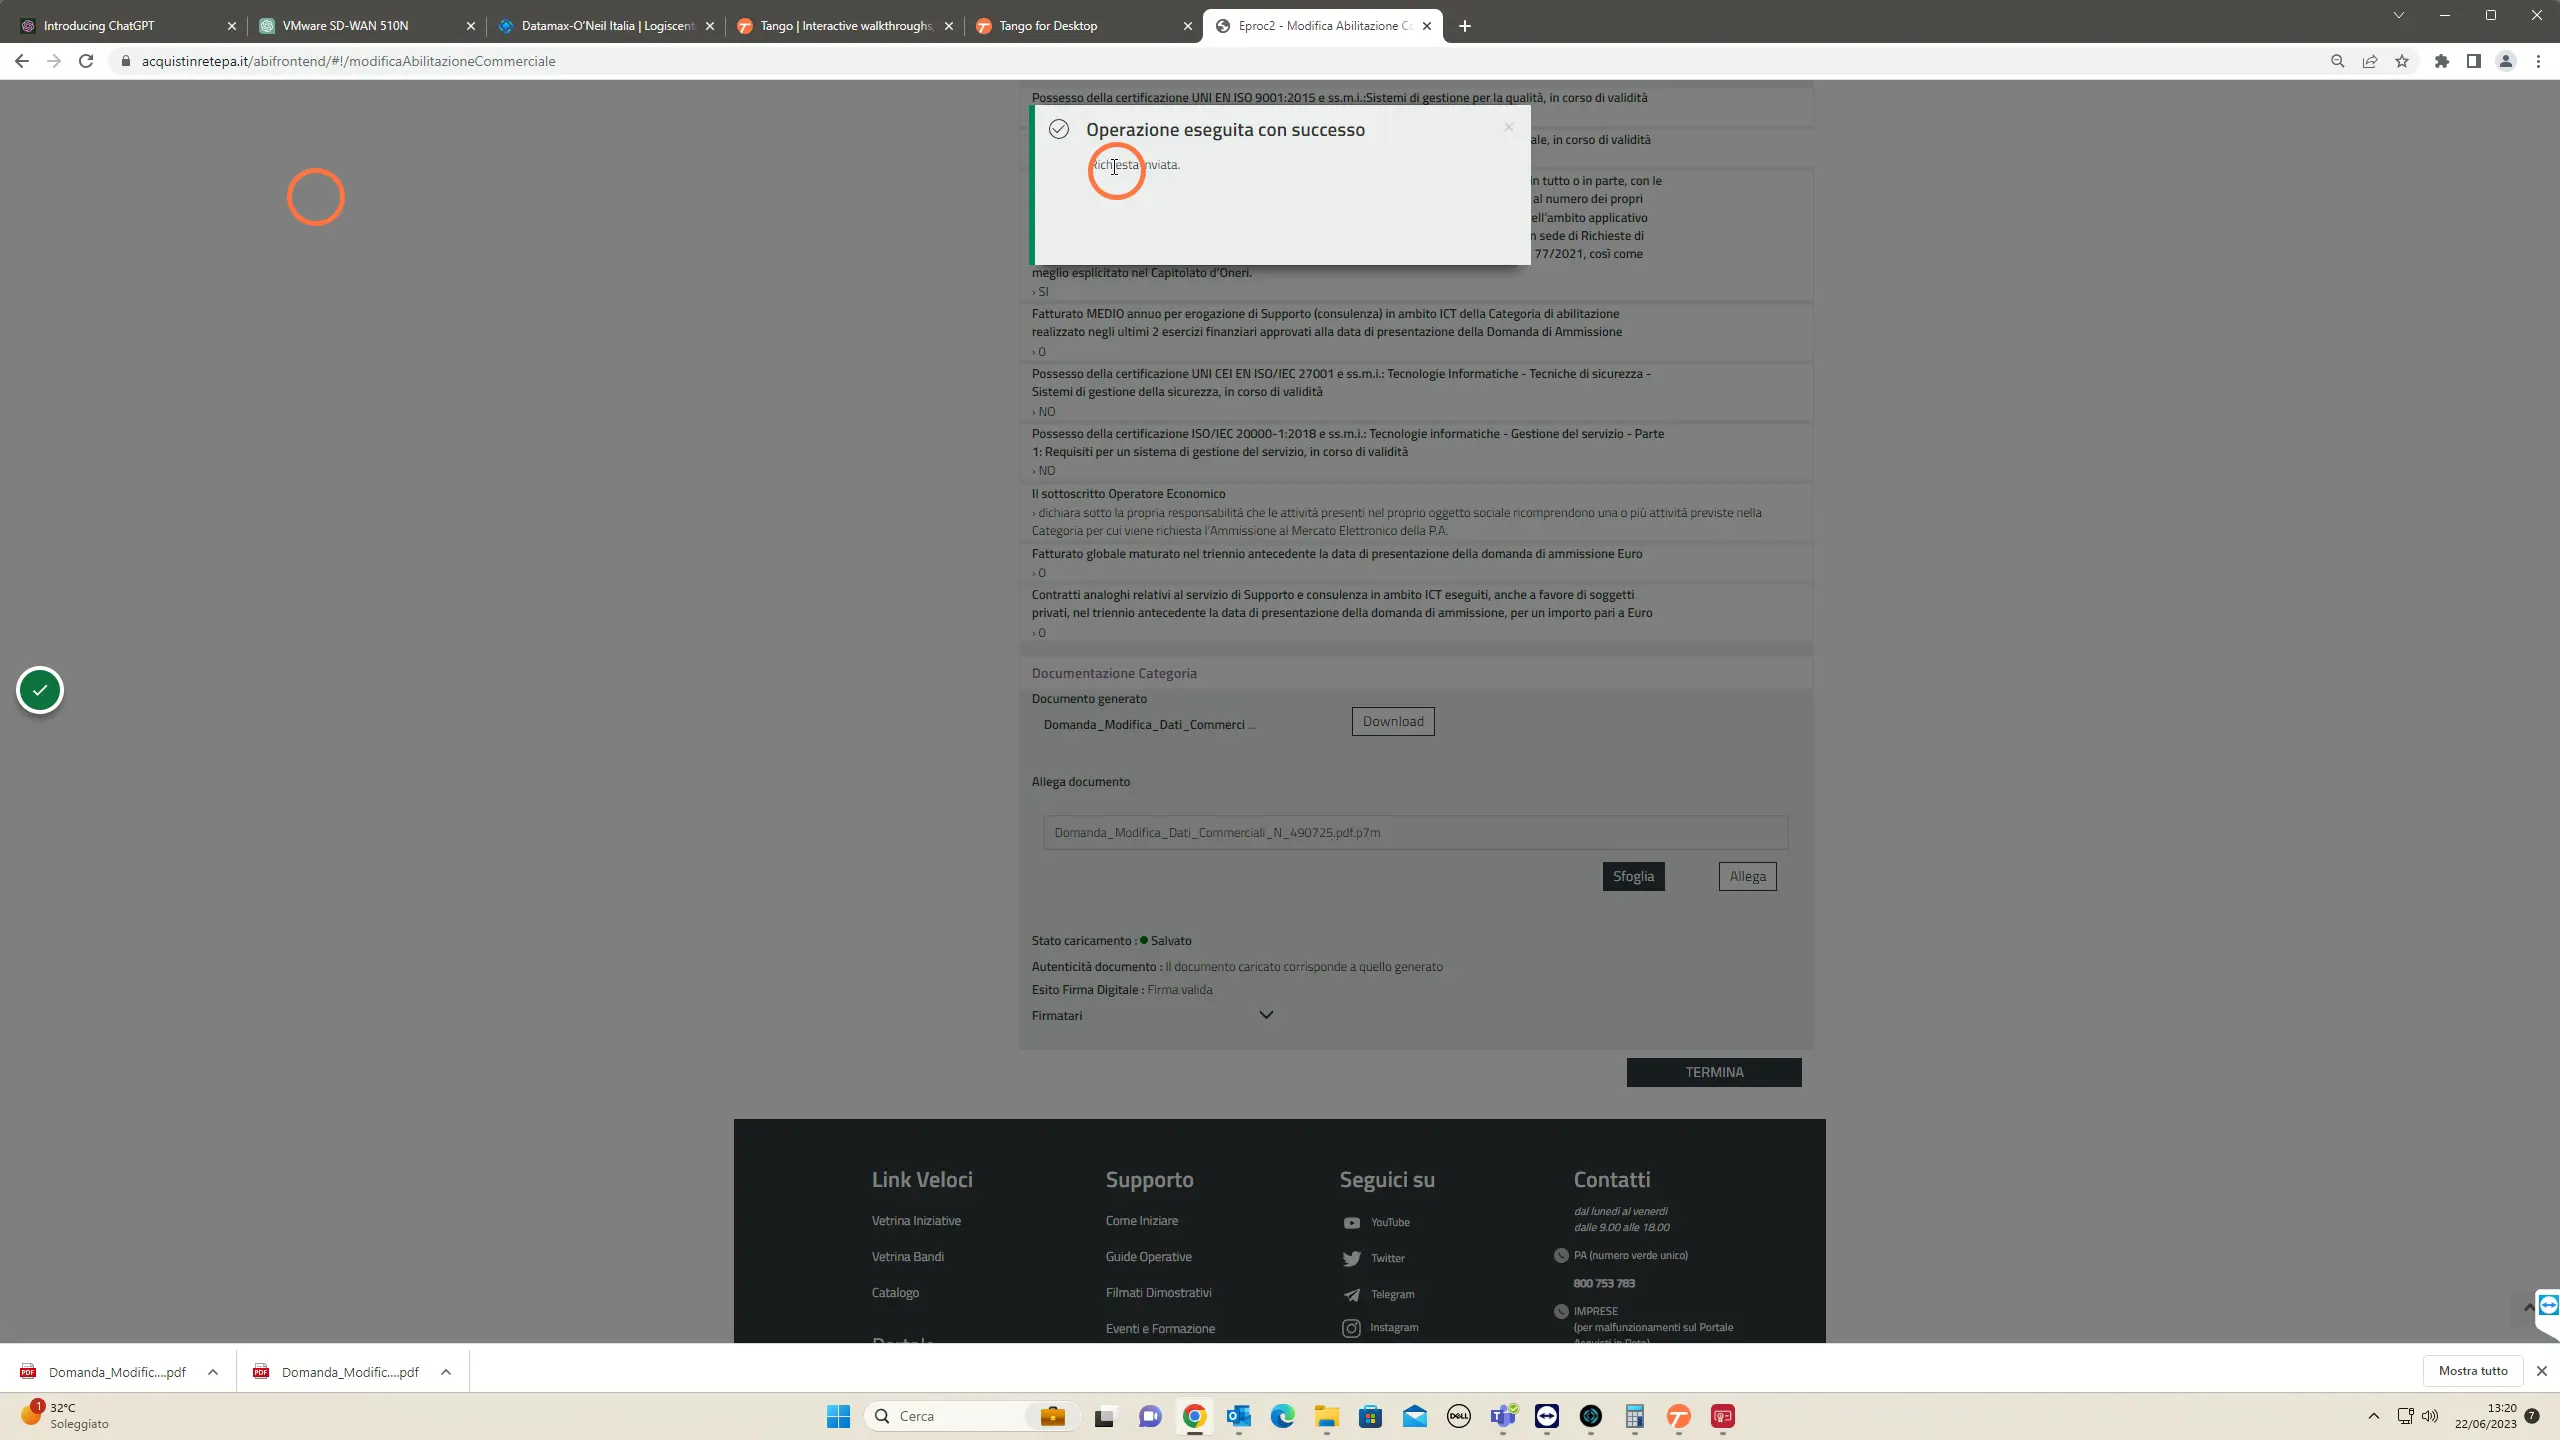2560x1440 pixels.
Task: Open the tab search dropdown arrow
Action: (2398, 15)
